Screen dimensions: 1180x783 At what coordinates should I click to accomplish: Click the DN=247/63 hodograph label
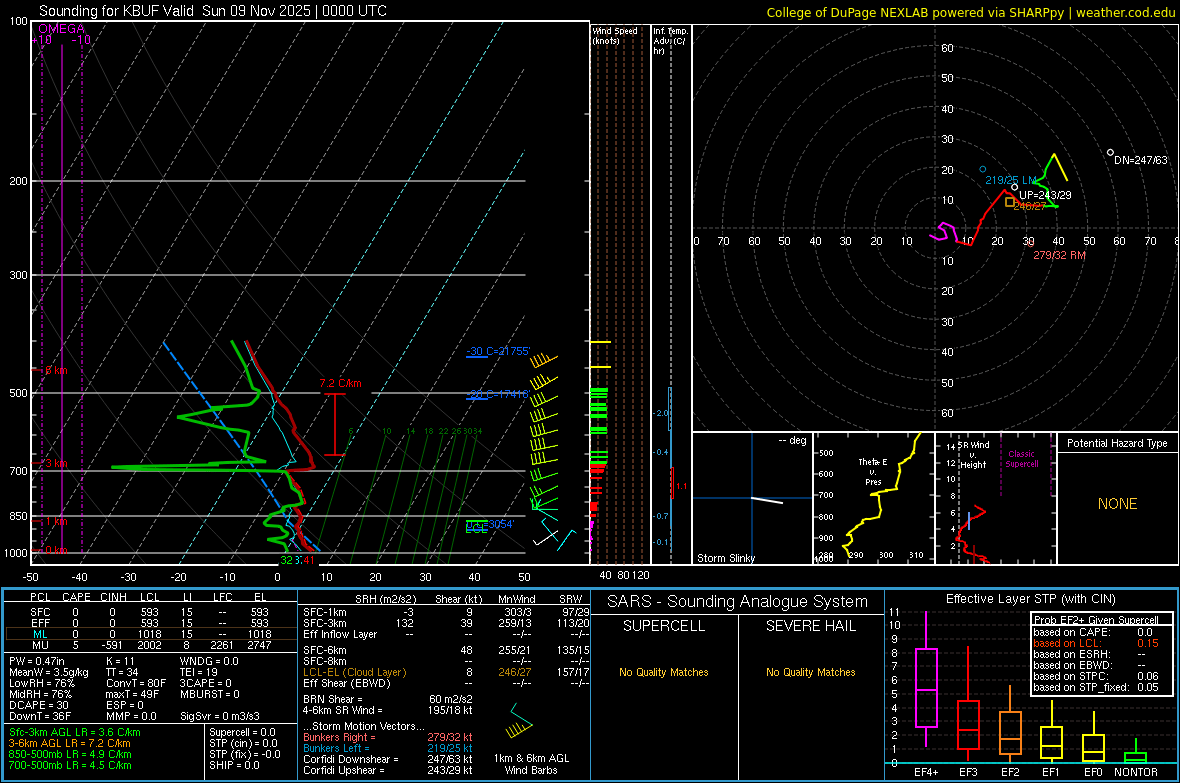(1141, 160)
